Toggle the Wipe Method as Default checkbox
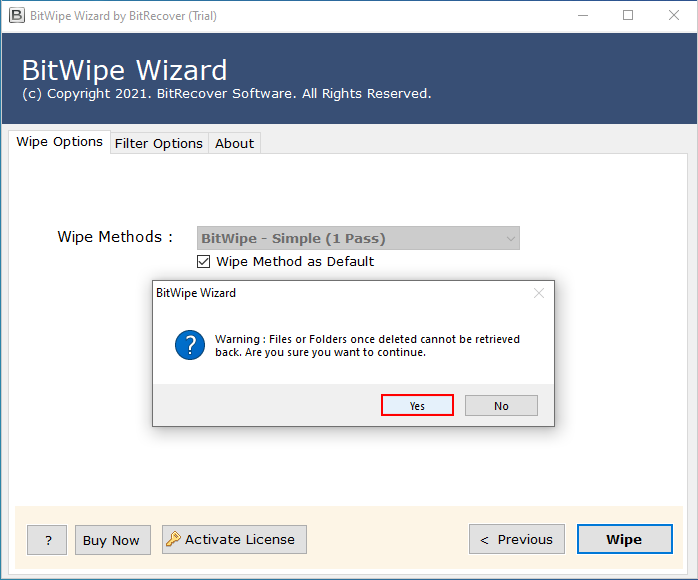The width and height of the screenshot is (698, 580). (x=205, y=262)
